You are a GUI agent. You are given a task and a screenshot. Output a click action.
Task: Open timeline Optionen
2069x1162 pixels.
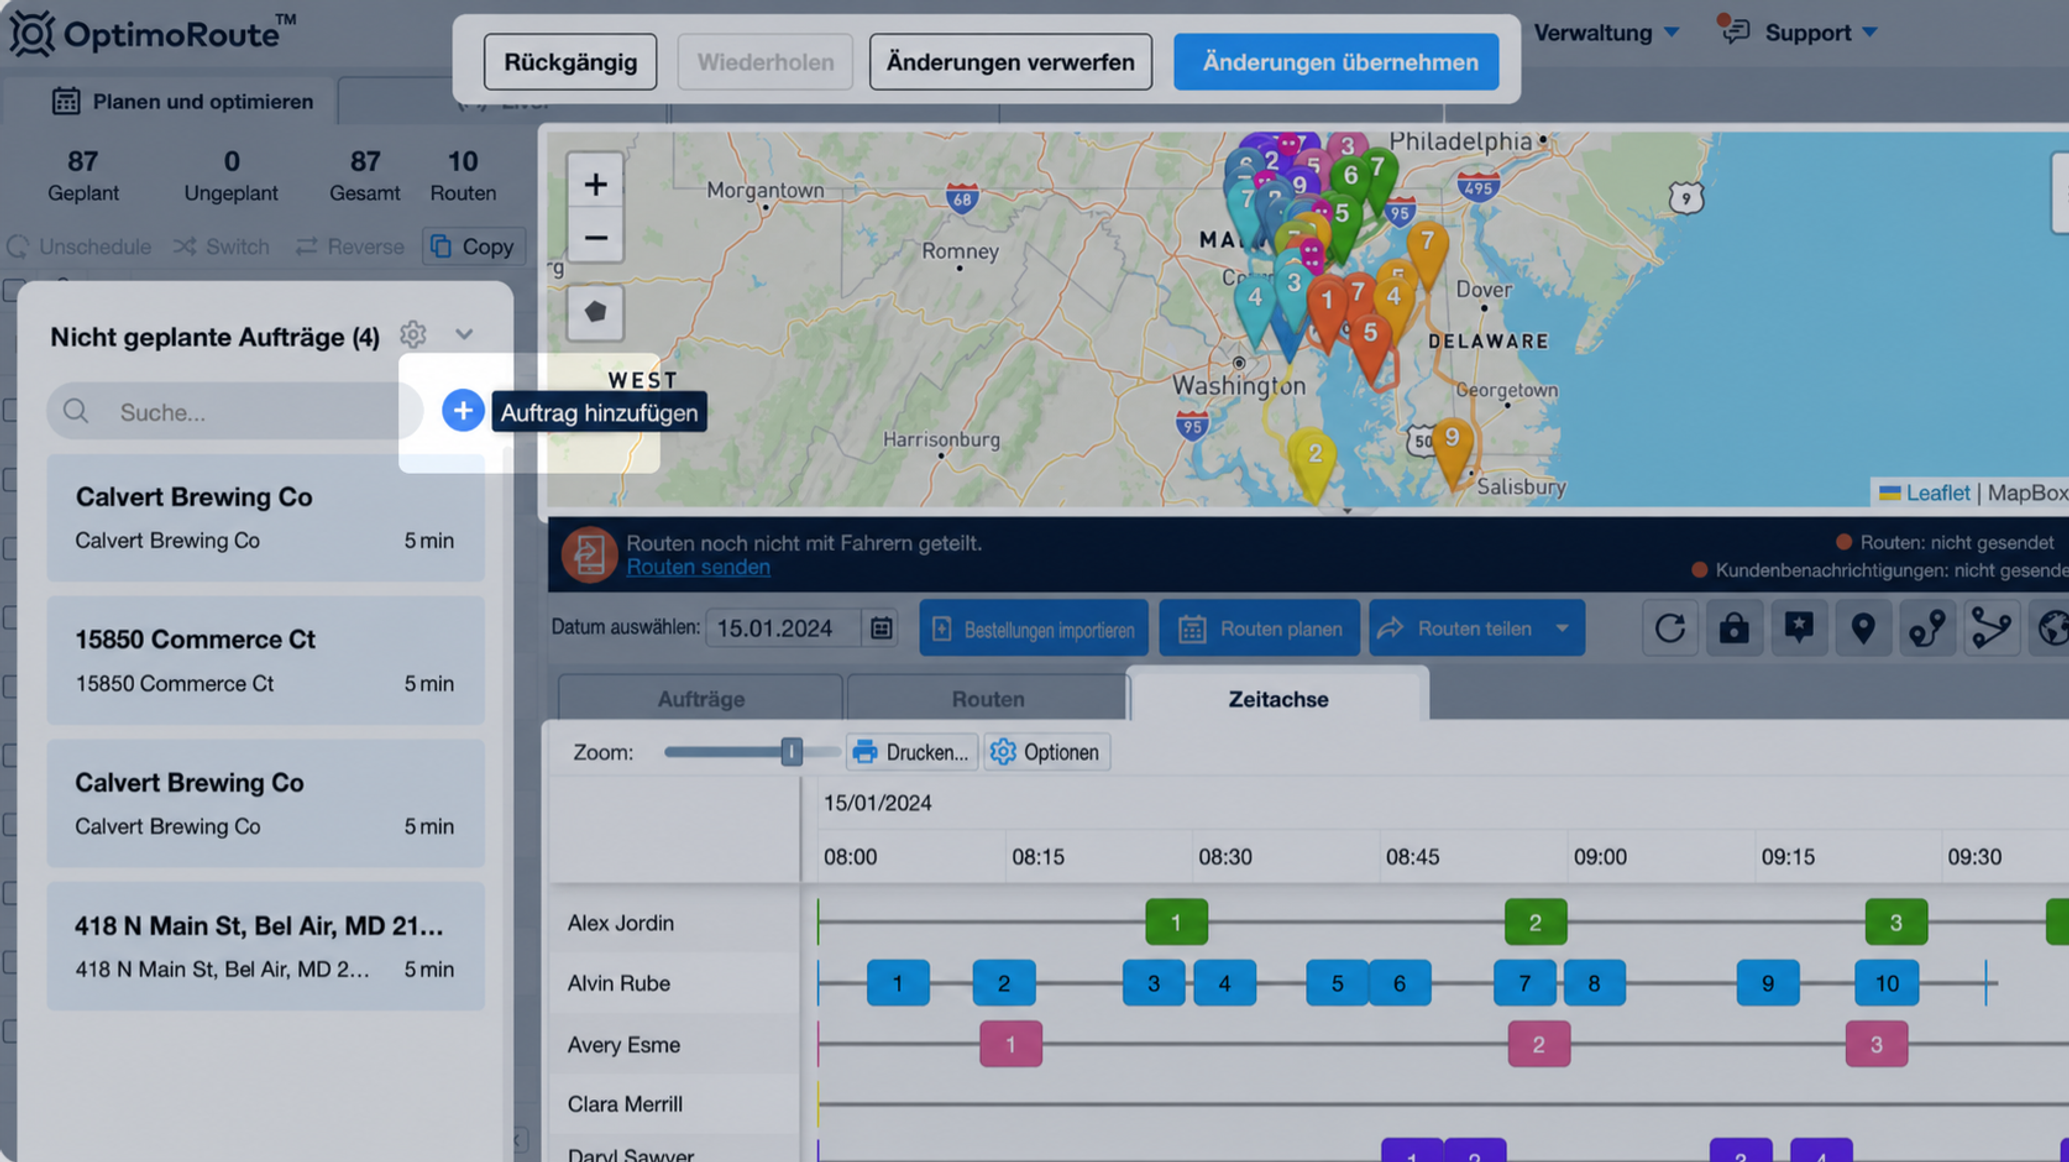click(x=1046, y=752)
